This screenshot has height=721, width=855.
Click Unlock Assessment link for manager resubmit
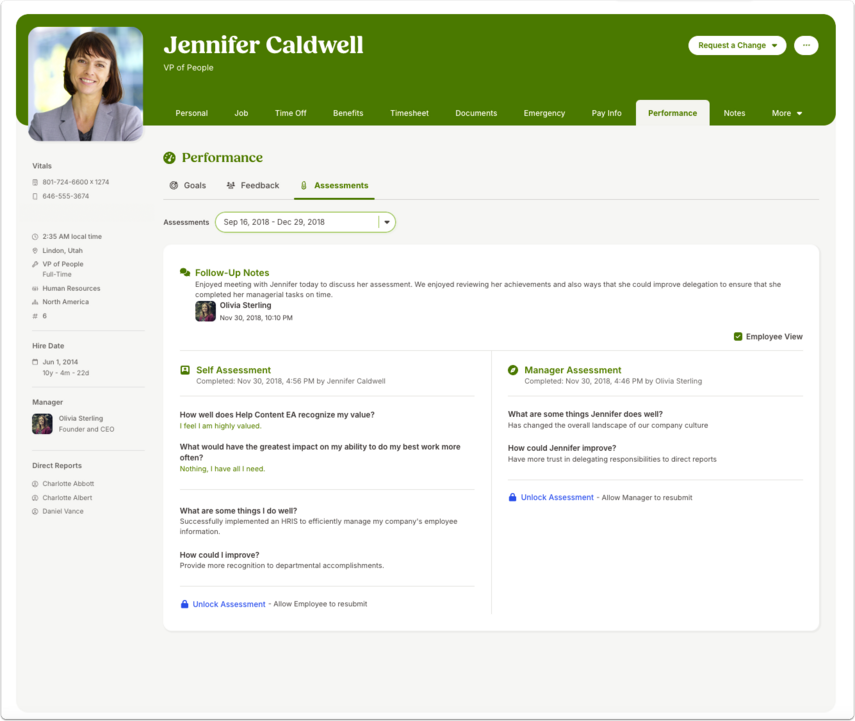[557, 497]
